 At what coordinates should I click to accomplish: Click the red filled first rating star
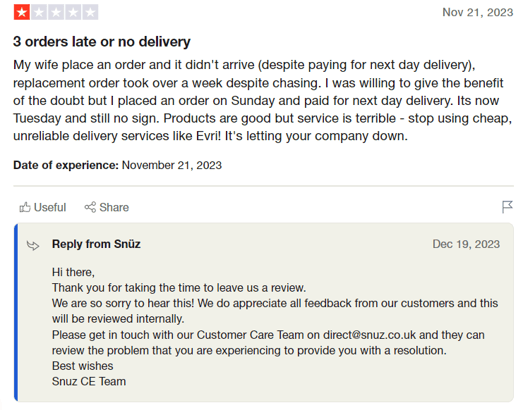pos(22,12)
